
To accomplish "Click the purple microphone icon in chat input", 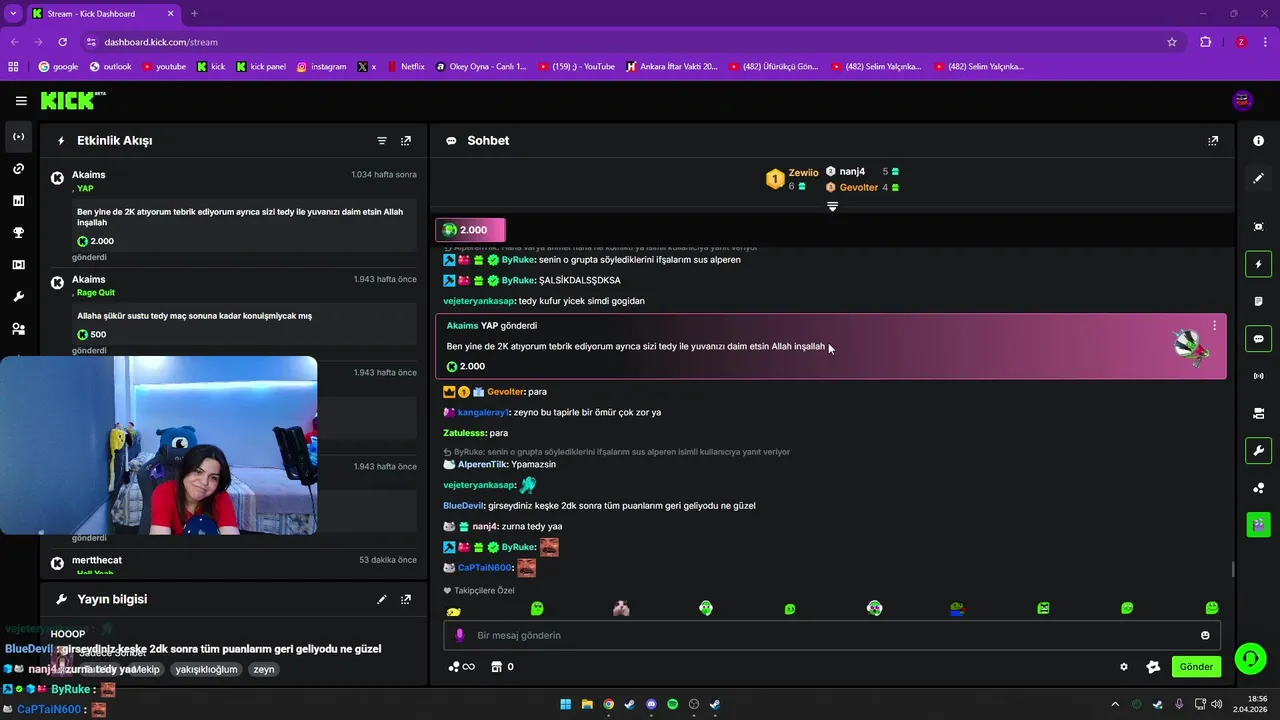I will (x=460, y=635).
